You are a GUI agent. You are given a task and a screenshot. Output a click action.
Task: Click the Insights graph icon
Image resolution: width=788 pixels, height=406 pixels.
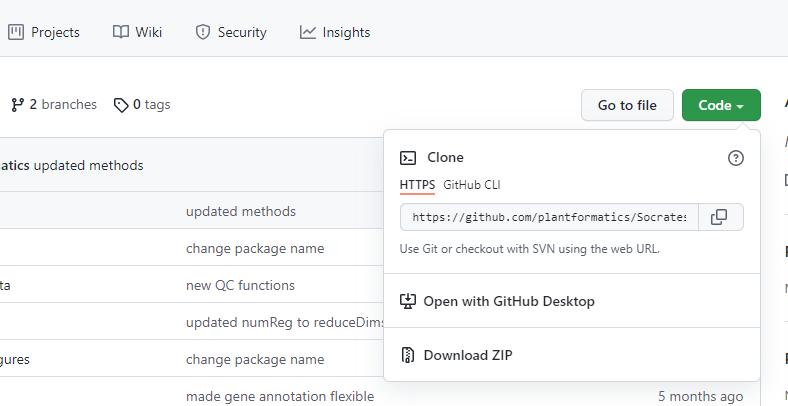pos(308,32)
